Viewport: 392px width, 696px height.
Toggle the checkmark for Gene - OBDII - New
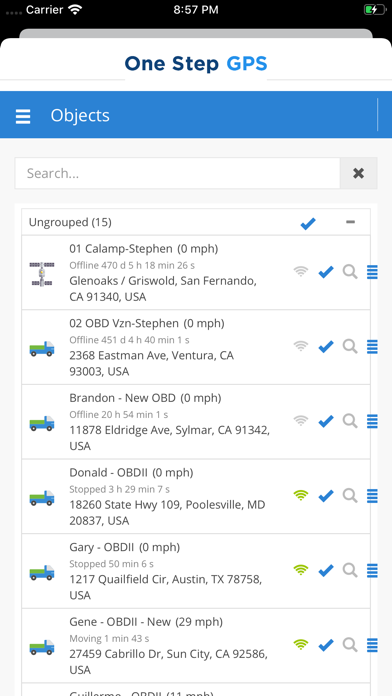coord(326,645)
